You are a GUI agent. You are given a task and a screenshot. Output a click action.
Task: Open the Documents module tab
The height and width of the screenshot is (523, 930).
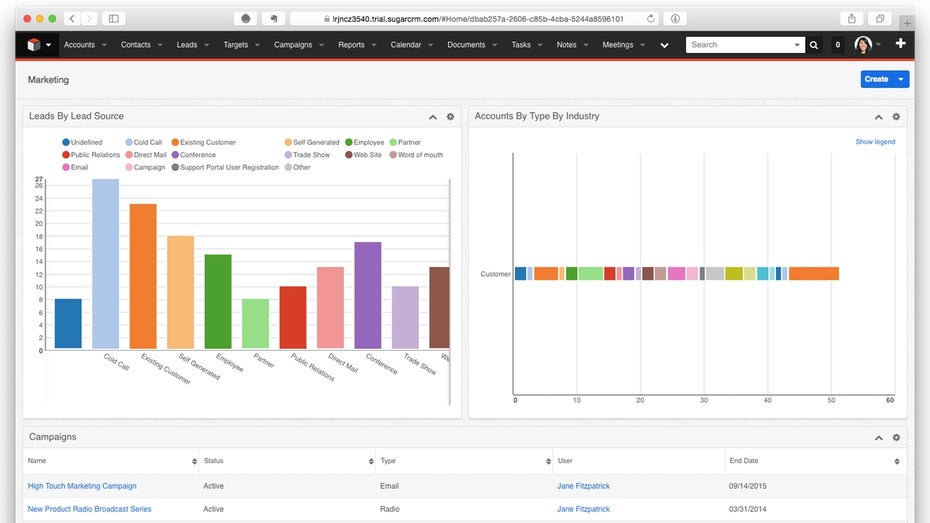pos(466,45)
